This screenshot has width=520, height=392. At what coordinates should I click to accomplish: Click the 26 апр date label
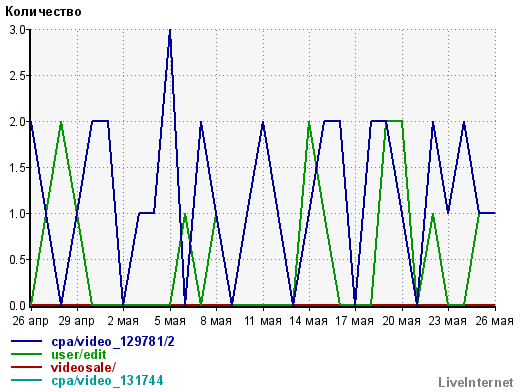tap(30, 321)
